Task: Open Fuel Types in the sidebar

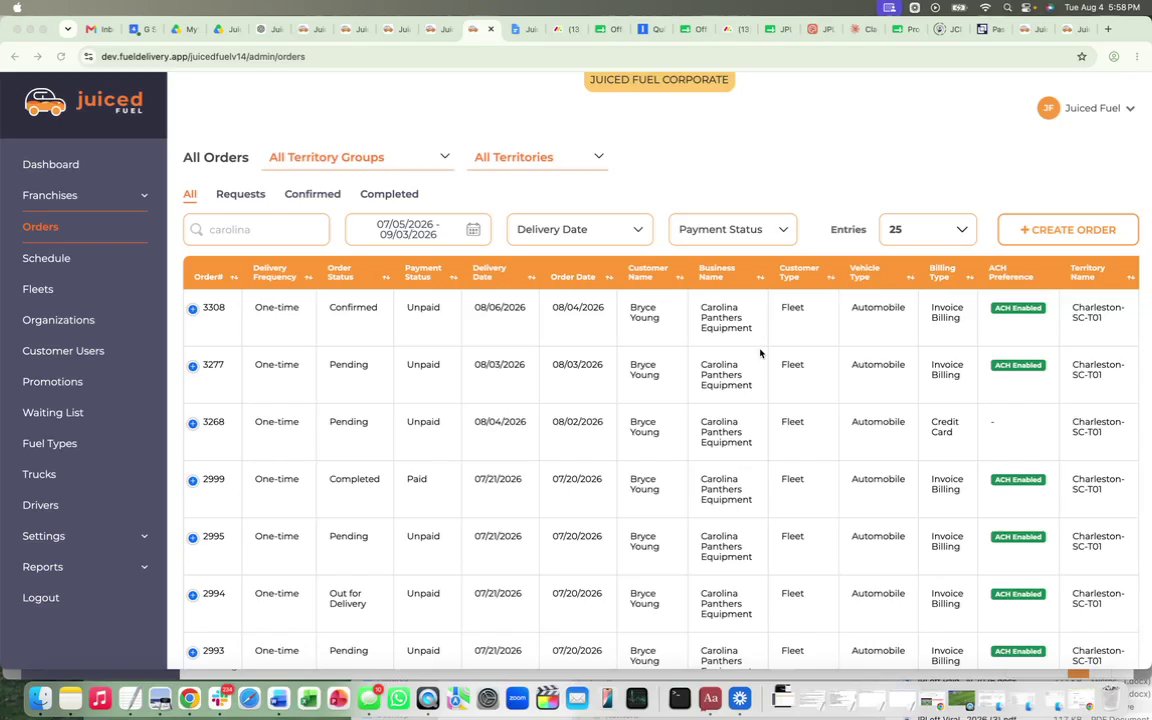Action: coord(49,444)
